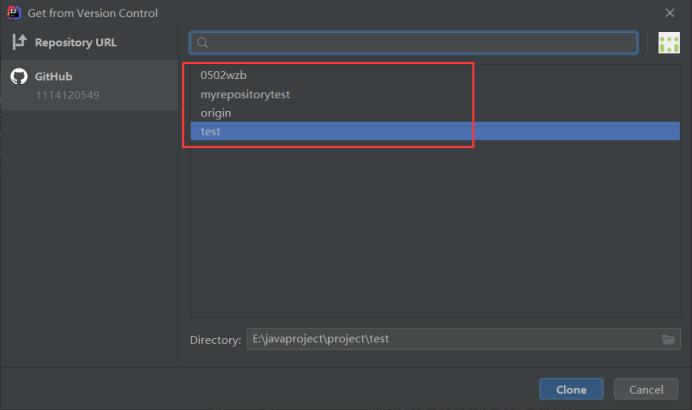Click the magnifier search icon

pyautogui.click(x=203, y=43)
